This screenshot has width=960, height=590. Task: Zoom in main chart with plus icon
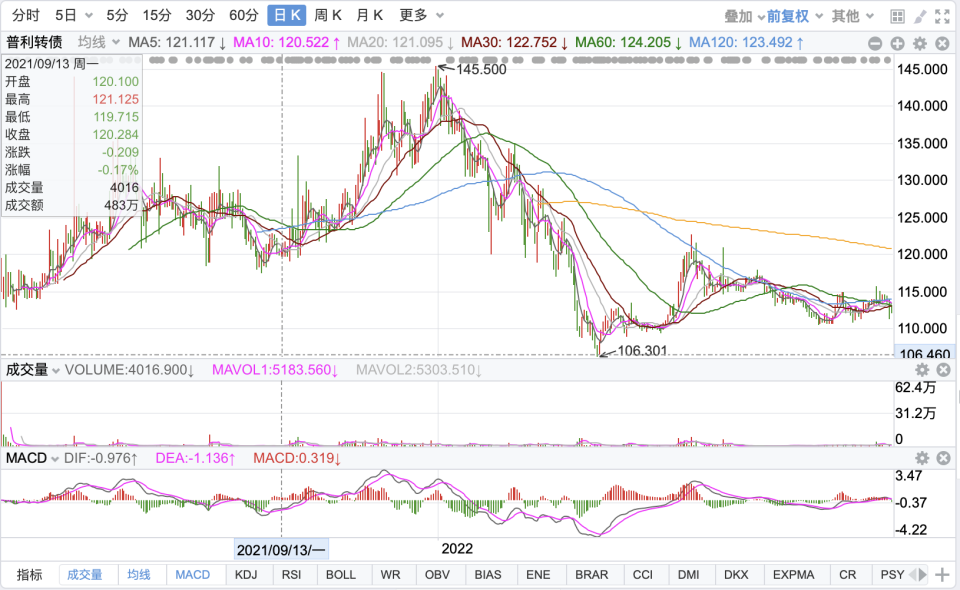(897, 44)
